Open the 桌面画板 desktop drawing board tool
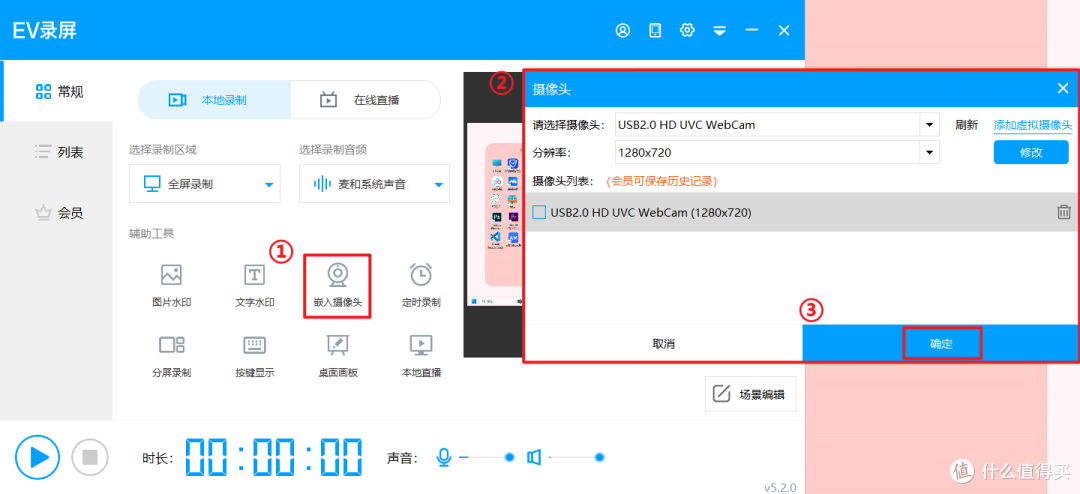1080x494 pixels. pos(338,356)
